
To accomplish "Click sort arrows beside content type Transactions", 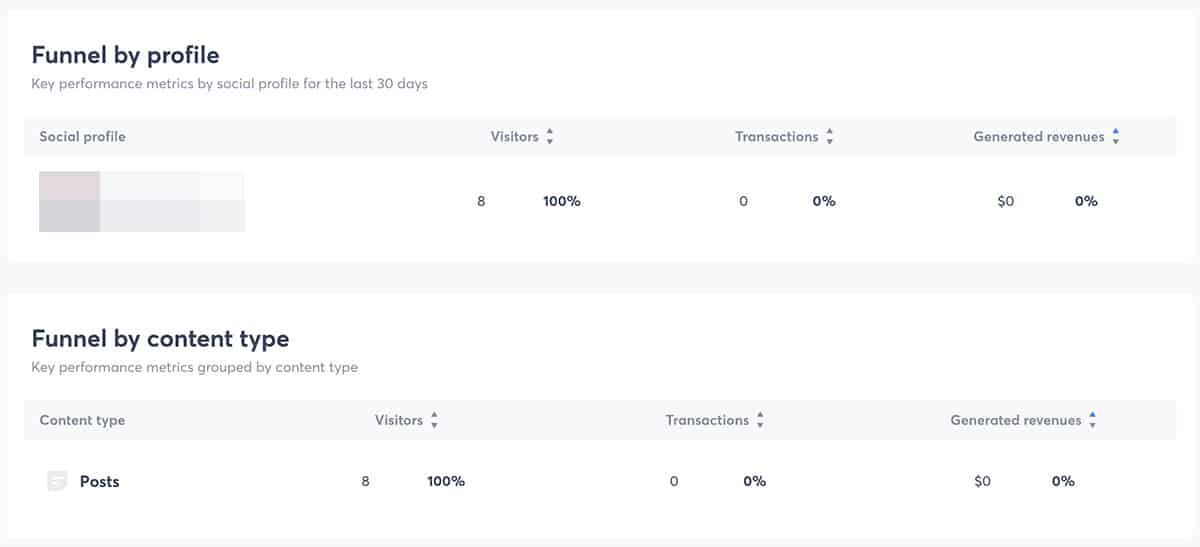I will (760, 421).
